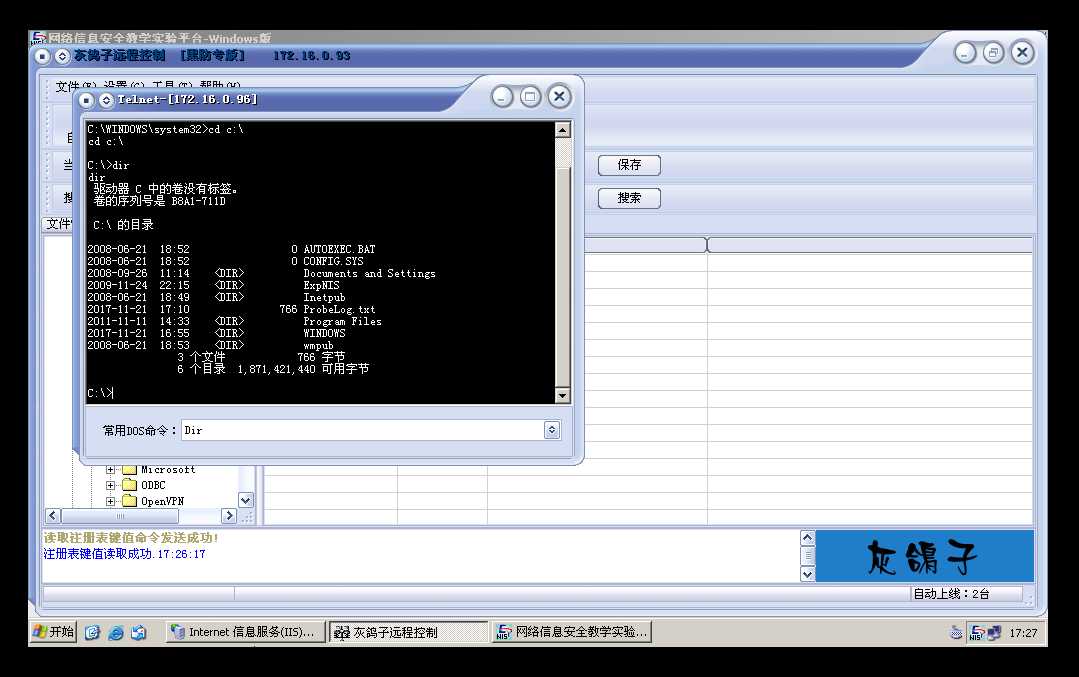Click log panel scroll up button
The height and width of the screenshot is (677, 1079).
pyautogui.click(x=808, y=537)
